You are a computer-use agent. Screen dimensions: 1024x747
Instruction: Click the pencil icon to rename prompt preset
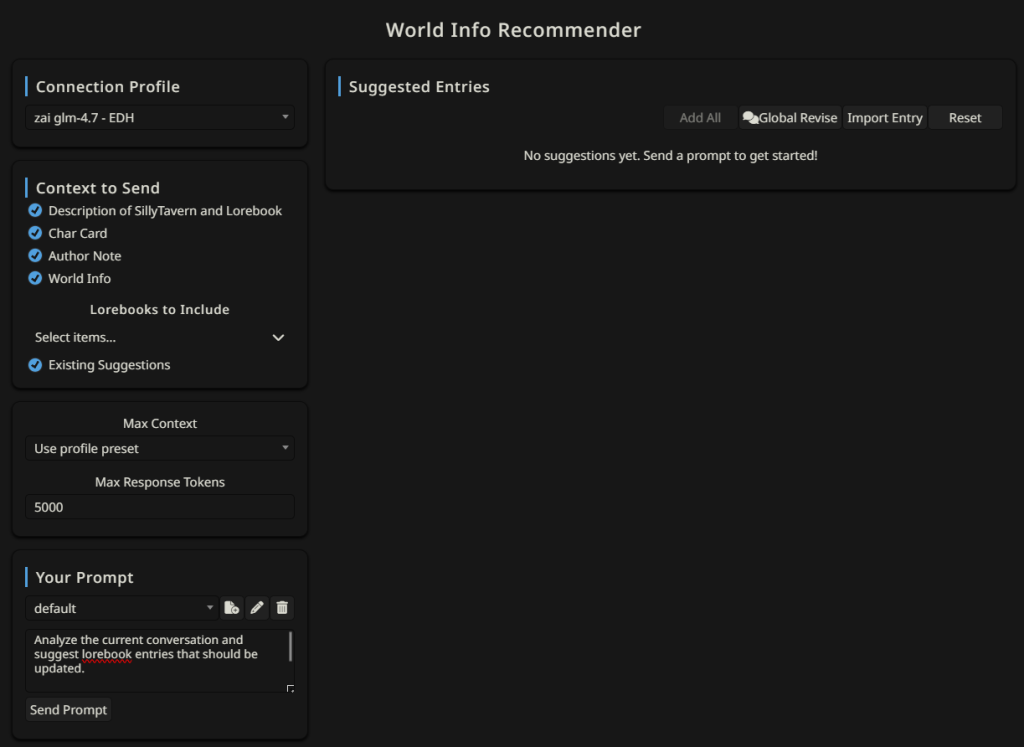click(x=257, y=608)
